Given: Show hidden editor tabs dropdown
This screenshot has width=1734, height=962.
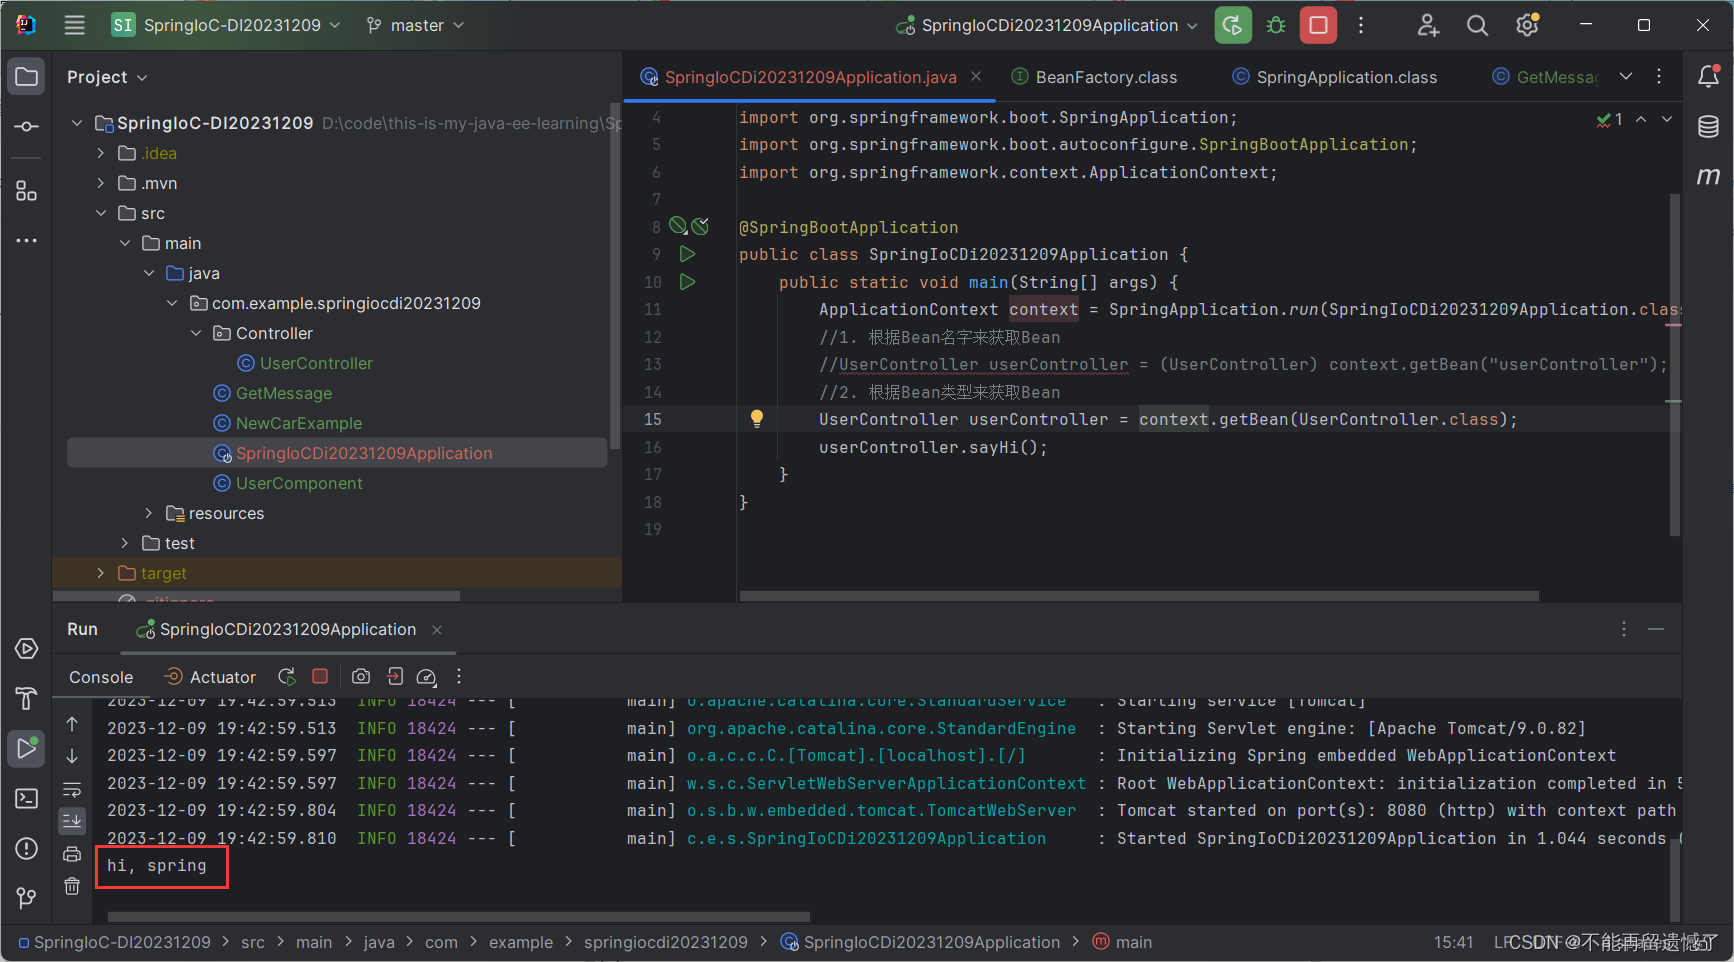Looking at the screenshot, I should point(1626,77).
